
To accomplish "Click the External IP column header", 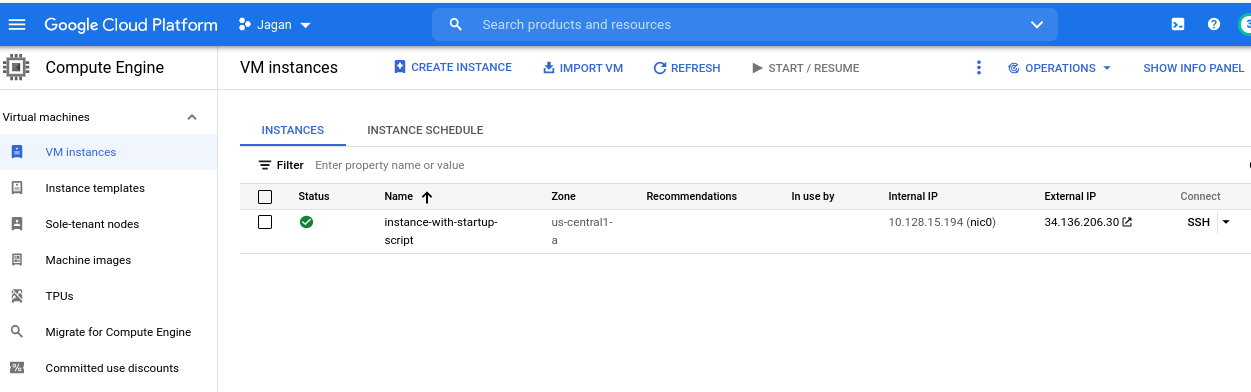I will (x=1070, y=196).
